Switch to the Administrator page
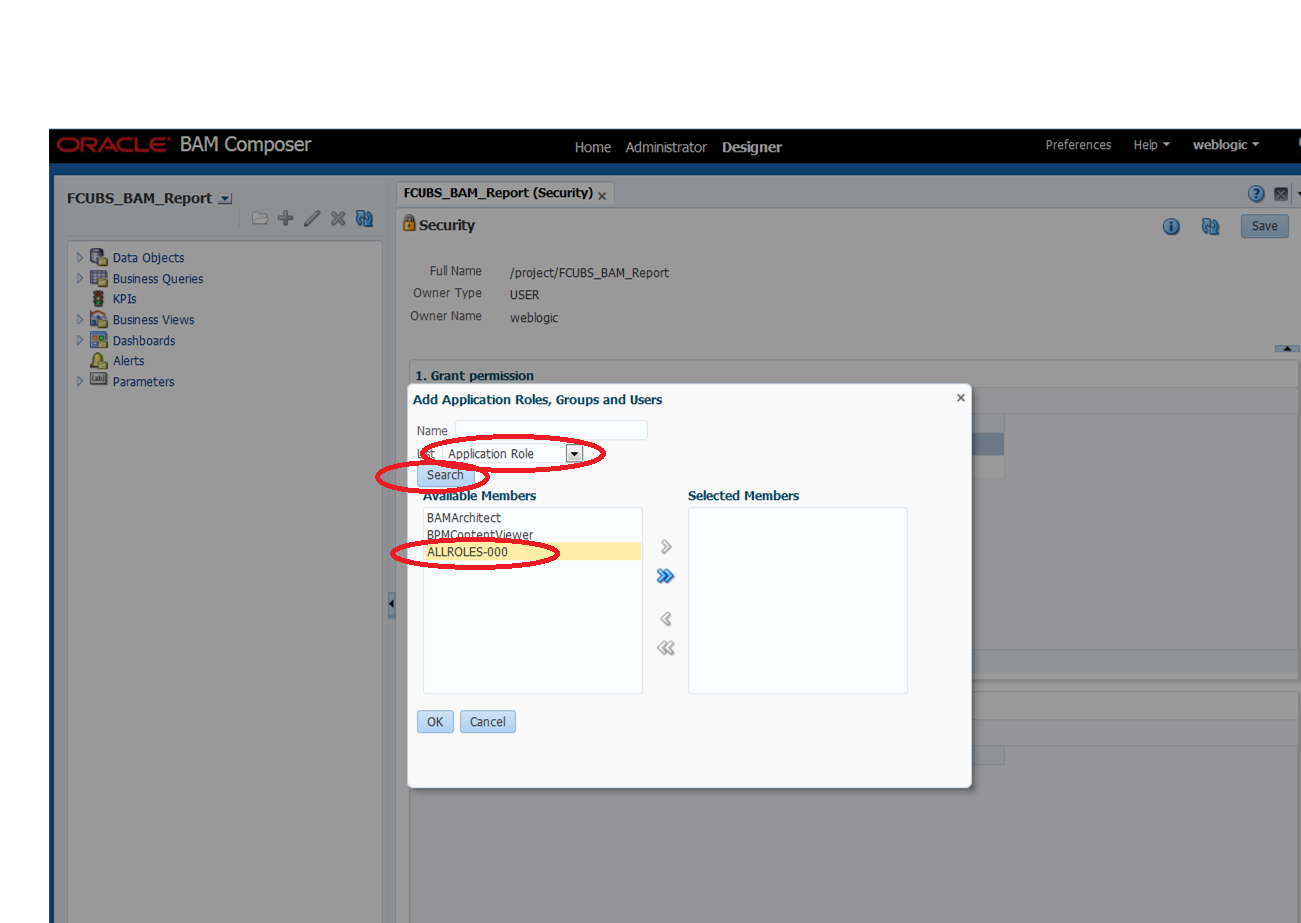Image resolution: width=1301 pixels, height=923 pixels. (x=666, y=147)
